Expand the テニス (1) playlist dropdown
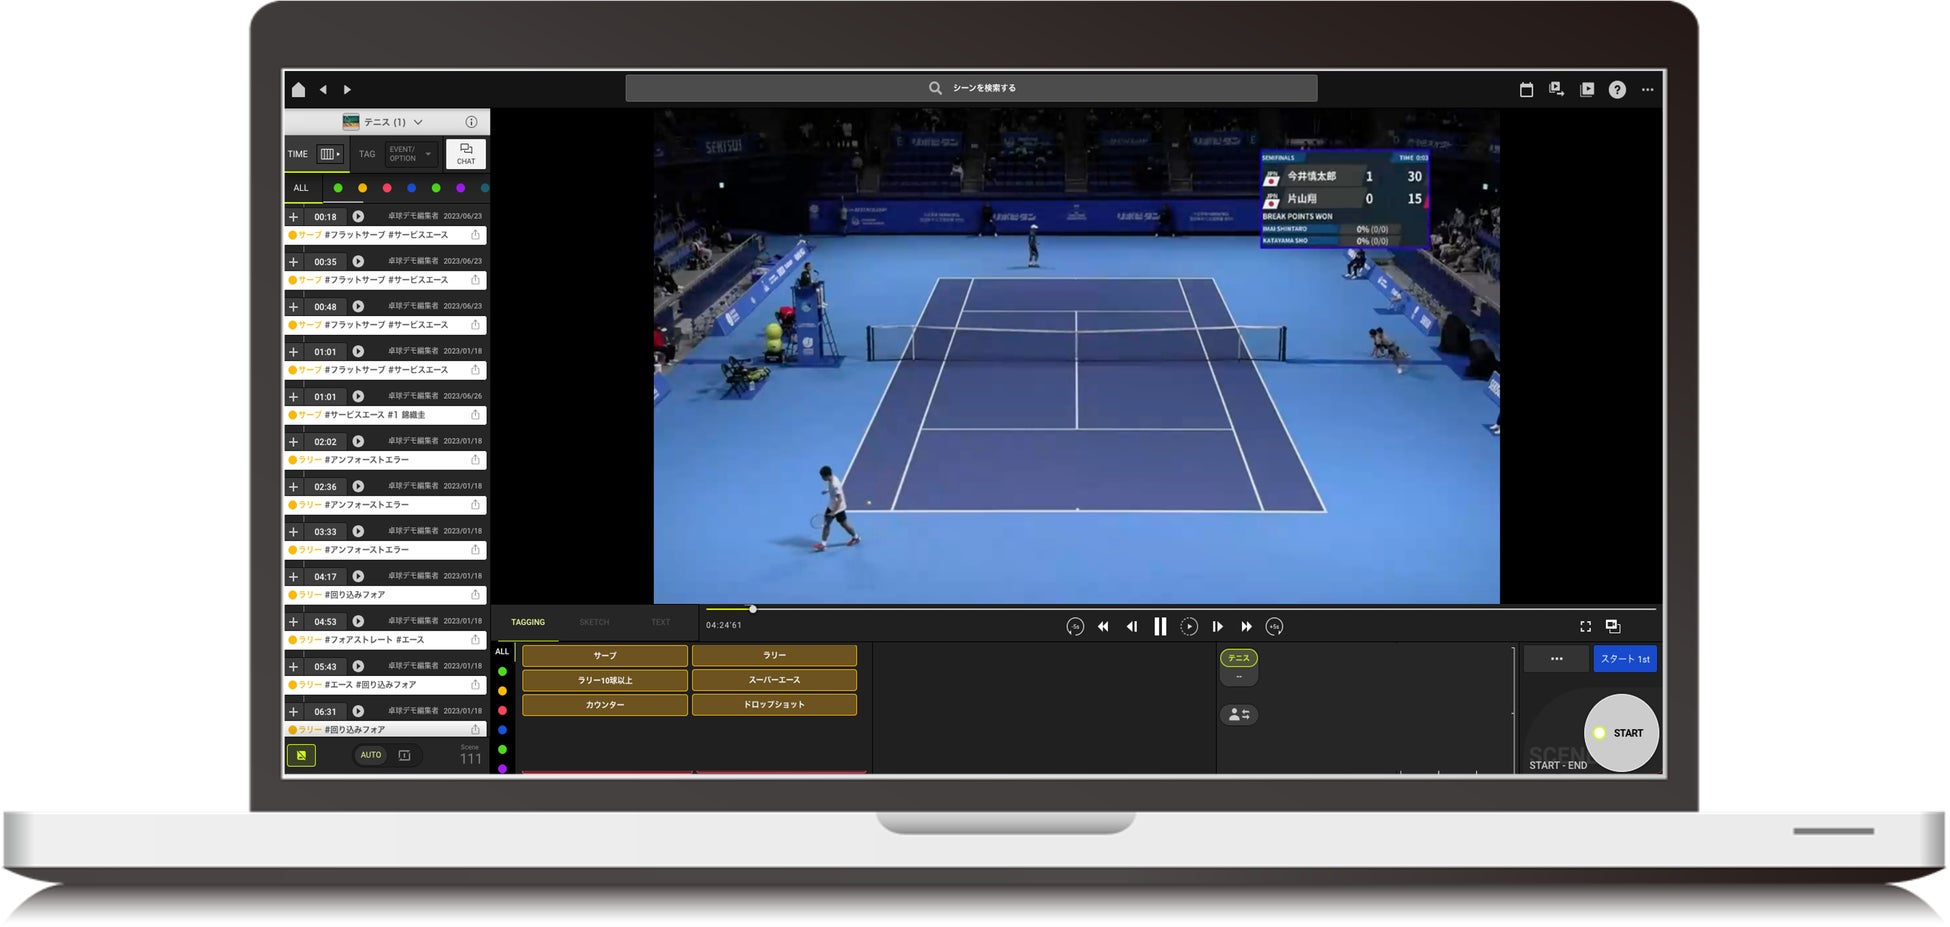This screenshot has height=927, width=1950. (418, 122)
